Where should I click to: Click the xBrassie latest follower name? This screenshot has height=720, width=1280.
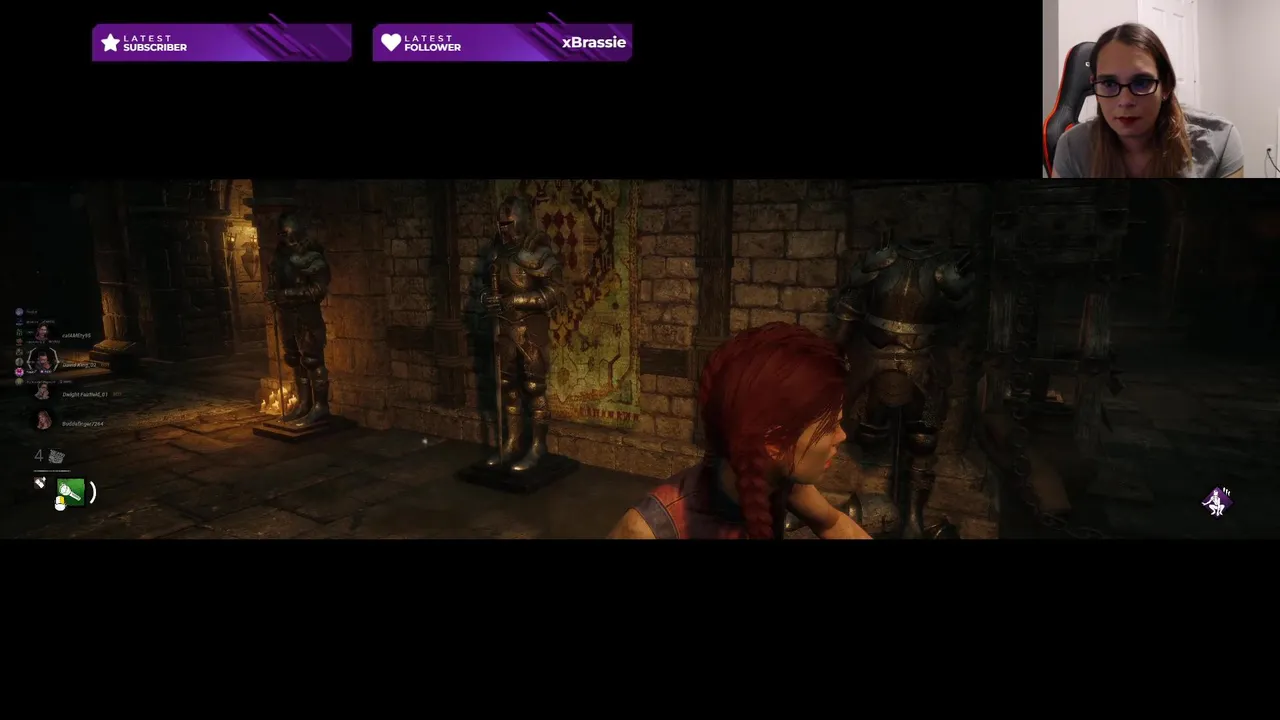(594, 43)
